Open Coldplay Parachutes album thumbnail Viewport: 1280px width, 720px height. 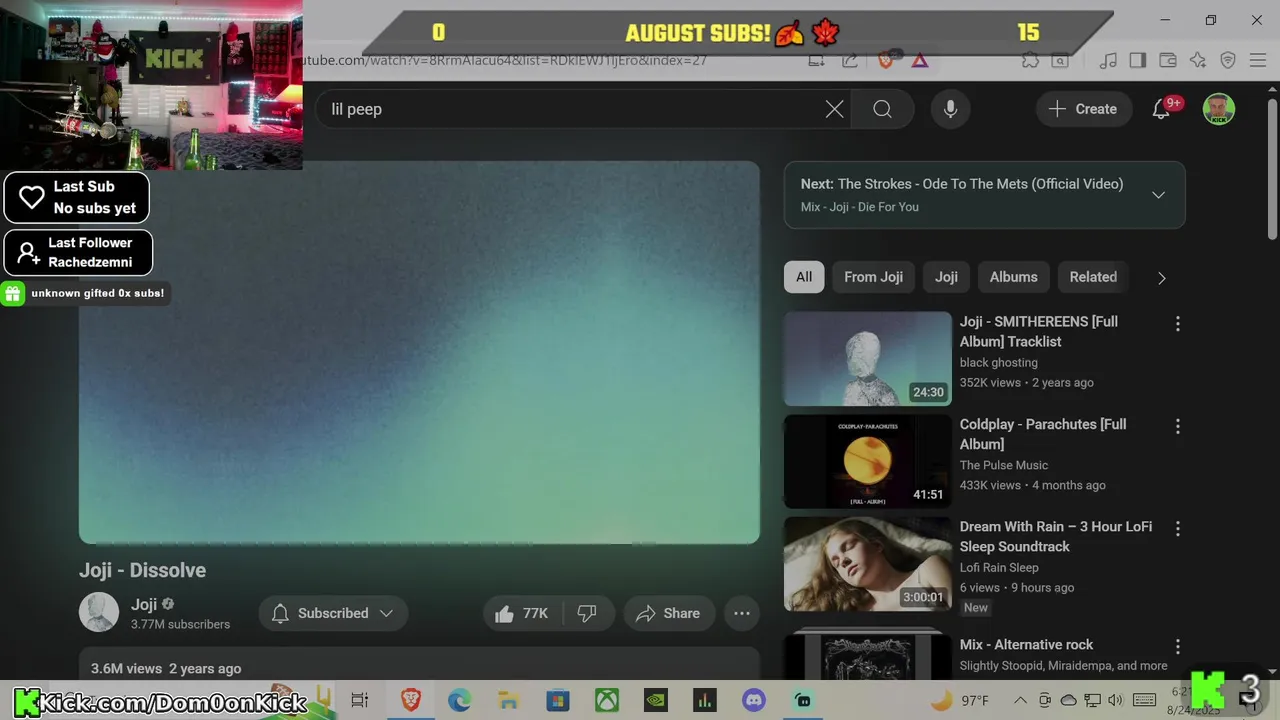point(868,461)
